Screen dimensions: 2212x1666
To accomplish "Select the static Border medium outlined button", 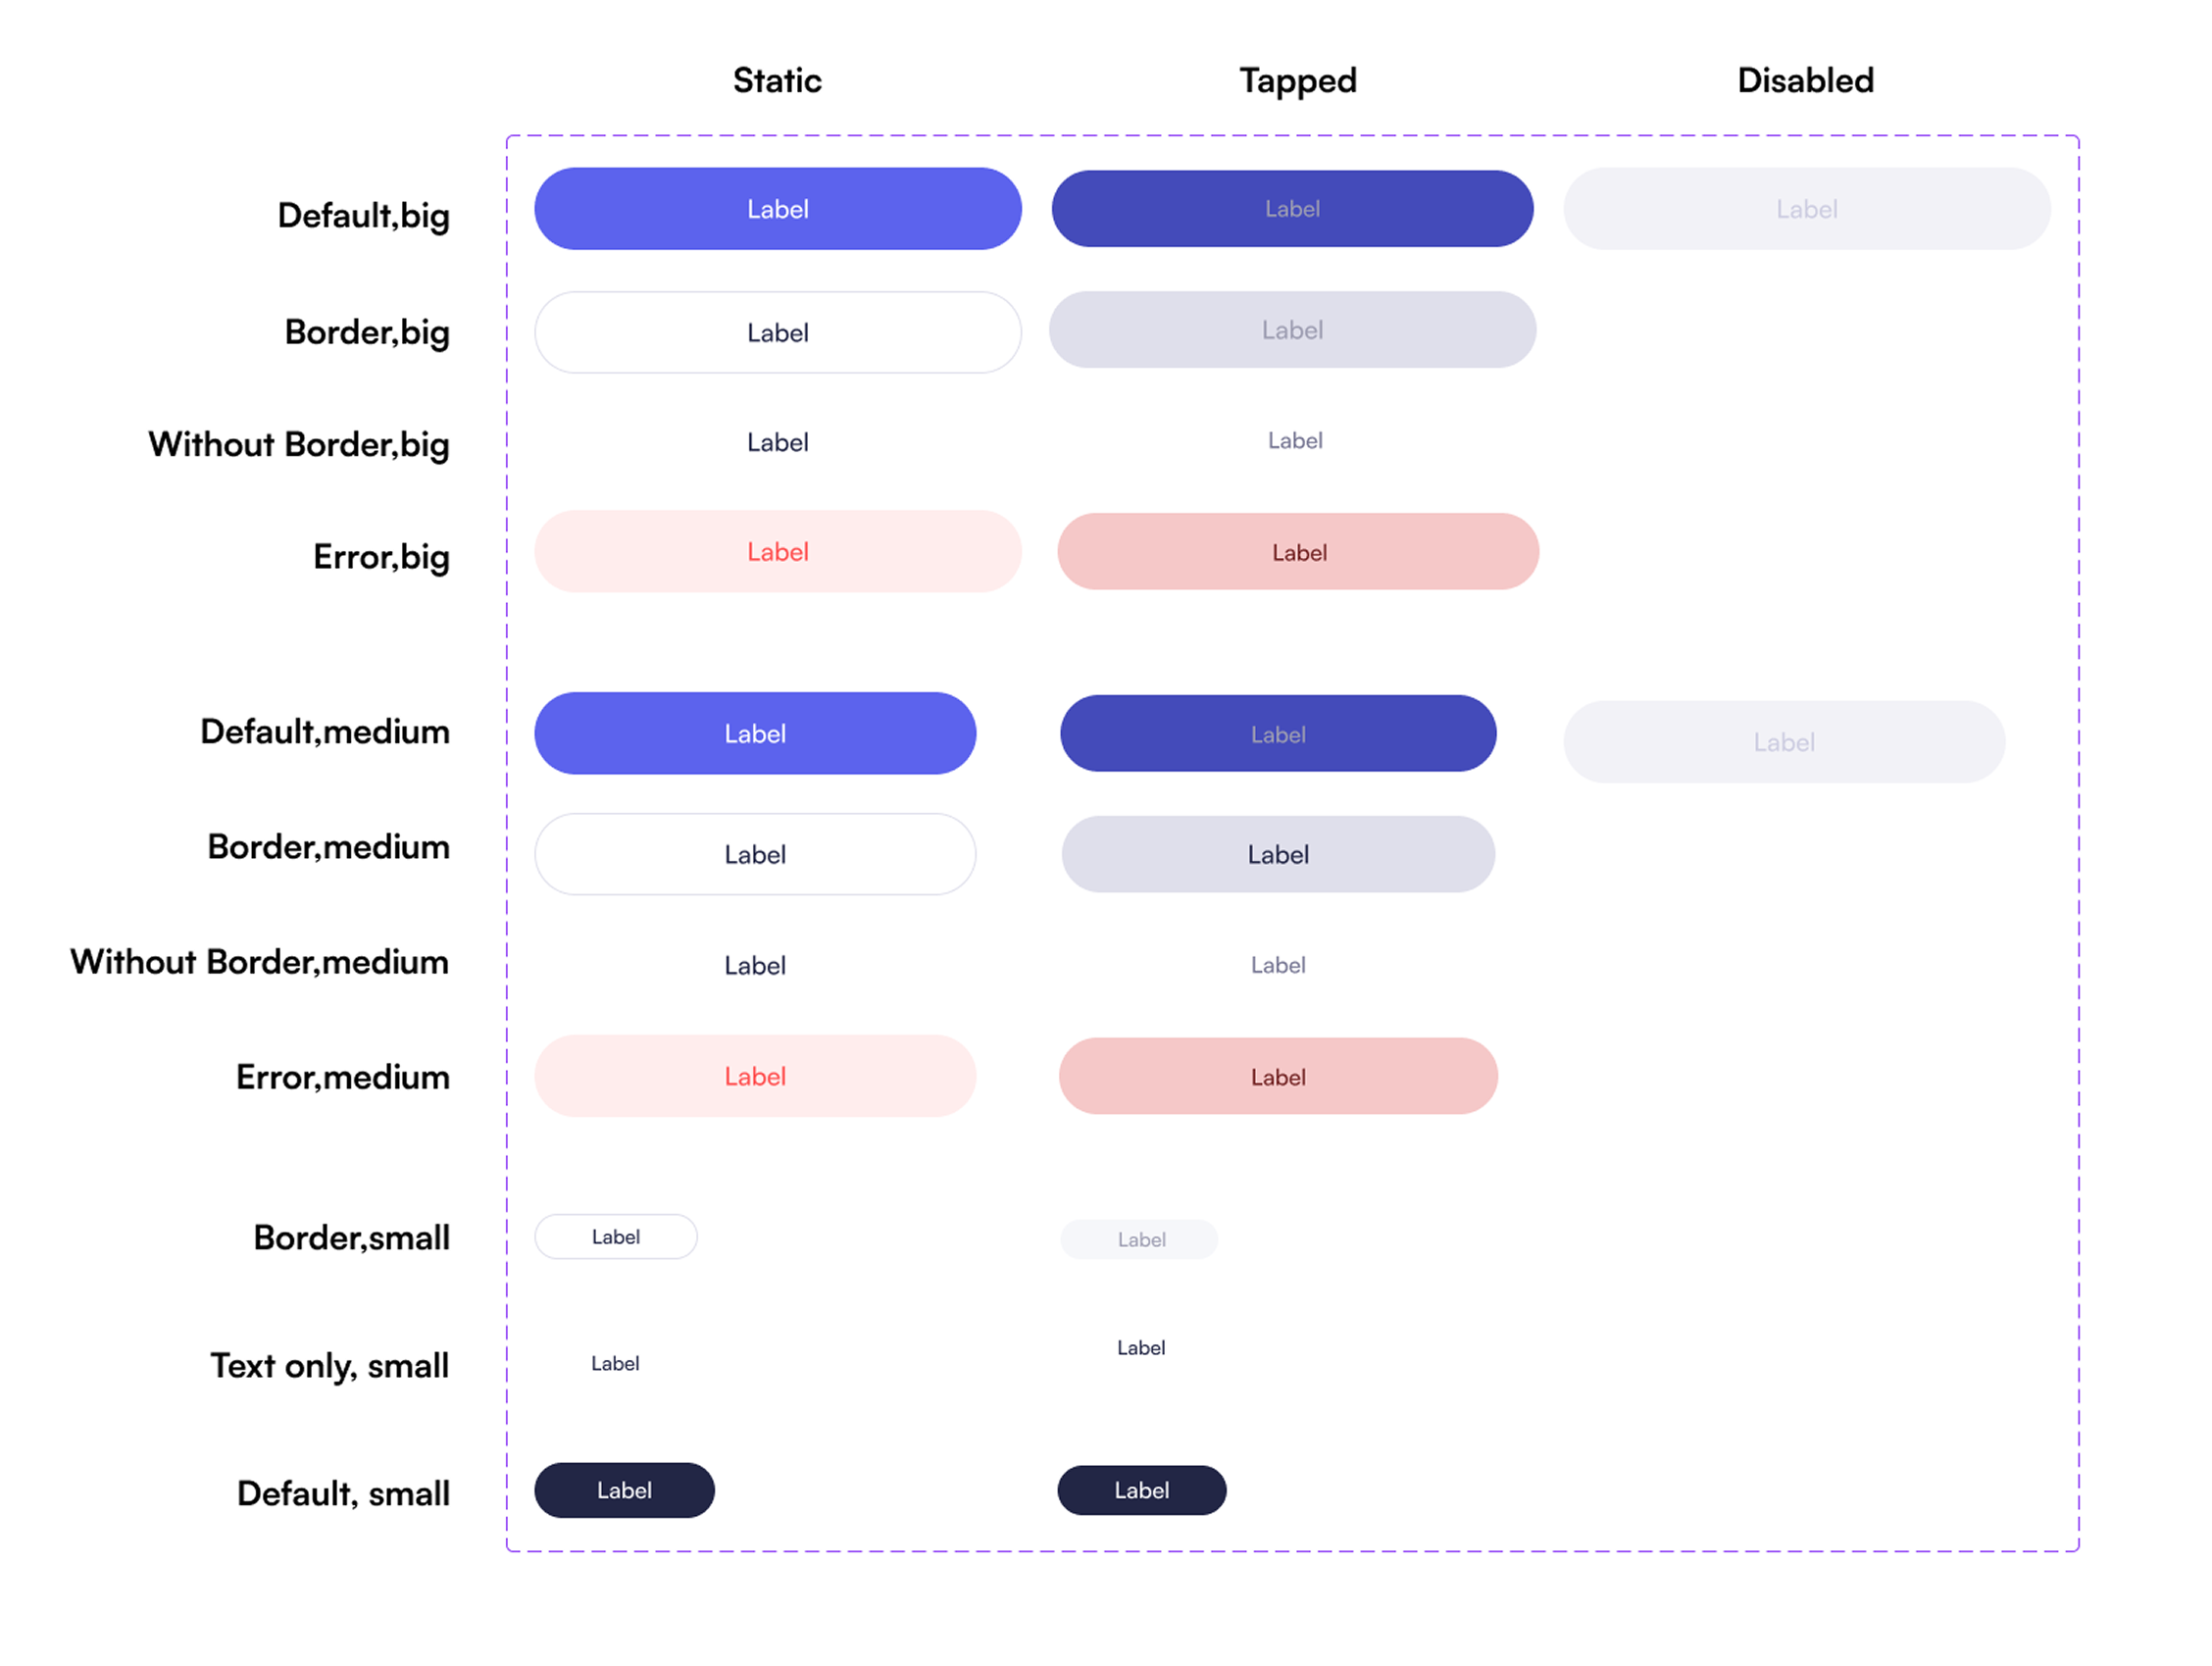I will click(755, 855).
